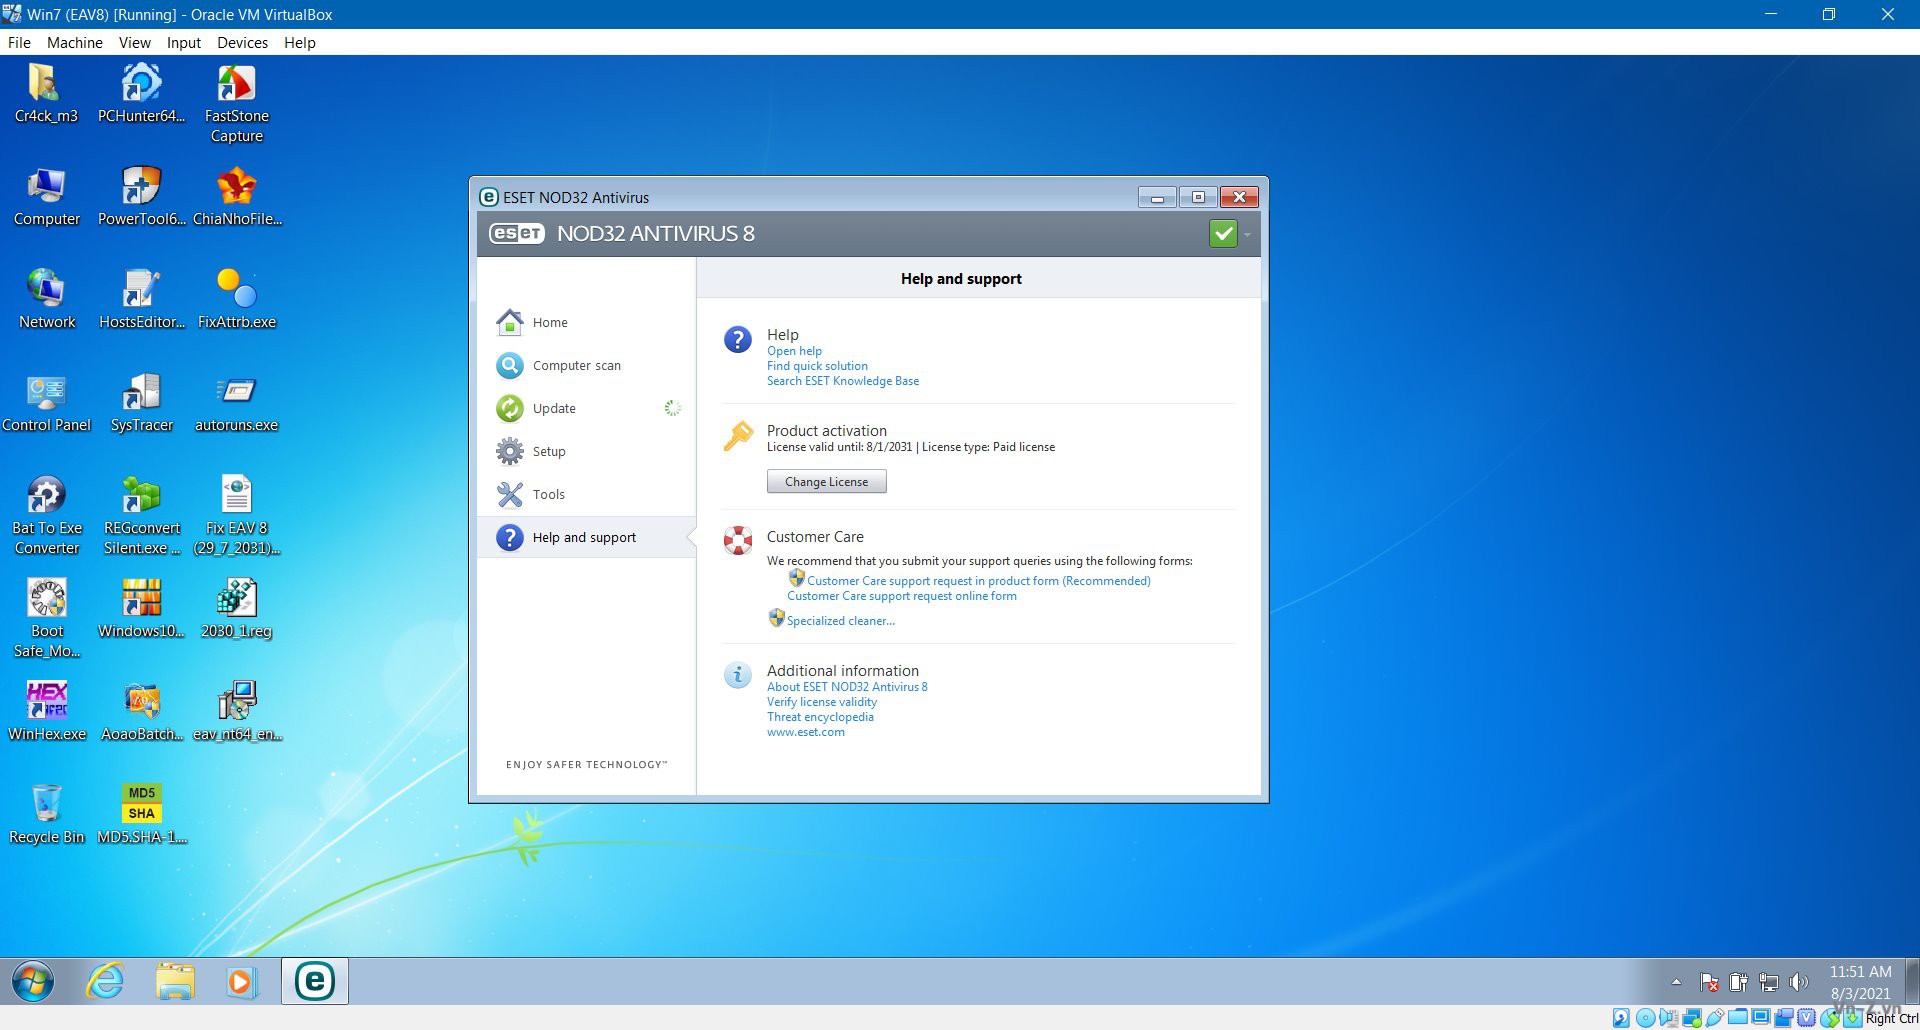Open Setup gear in ESET sidebar
The width and height of the screenshot is (1920, 1030).
coord(510,451)
